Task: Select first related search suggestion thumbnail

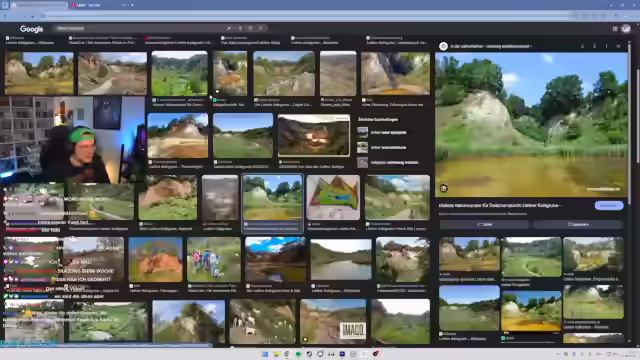Action: pos(362,132)
